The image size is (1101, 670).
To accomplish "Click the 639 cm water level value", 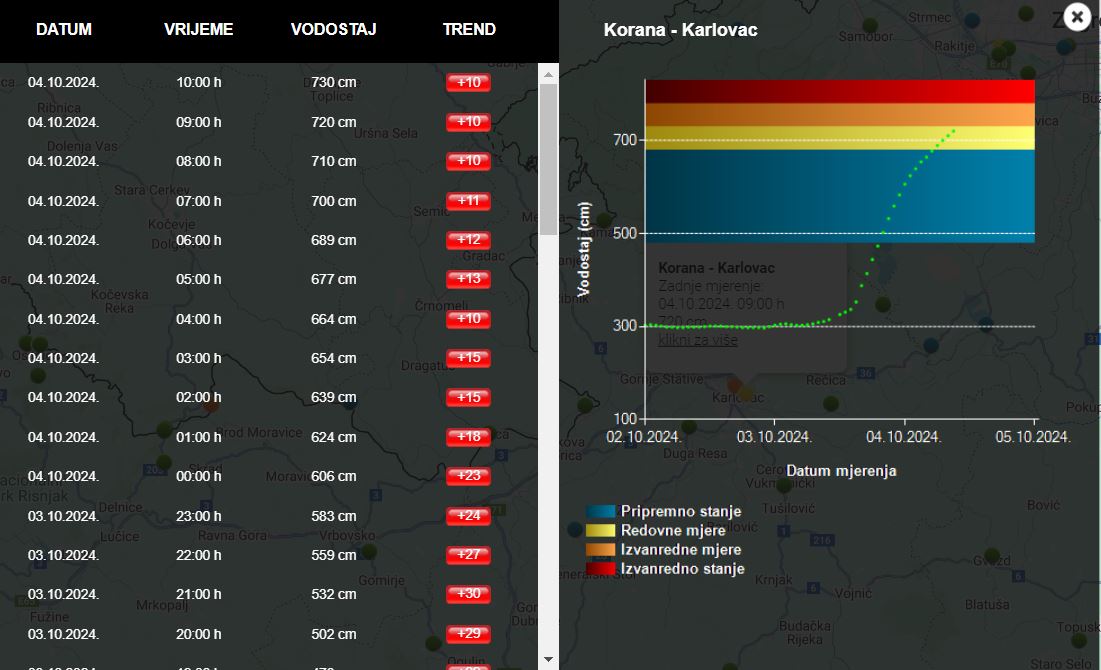I will point(334,398).
